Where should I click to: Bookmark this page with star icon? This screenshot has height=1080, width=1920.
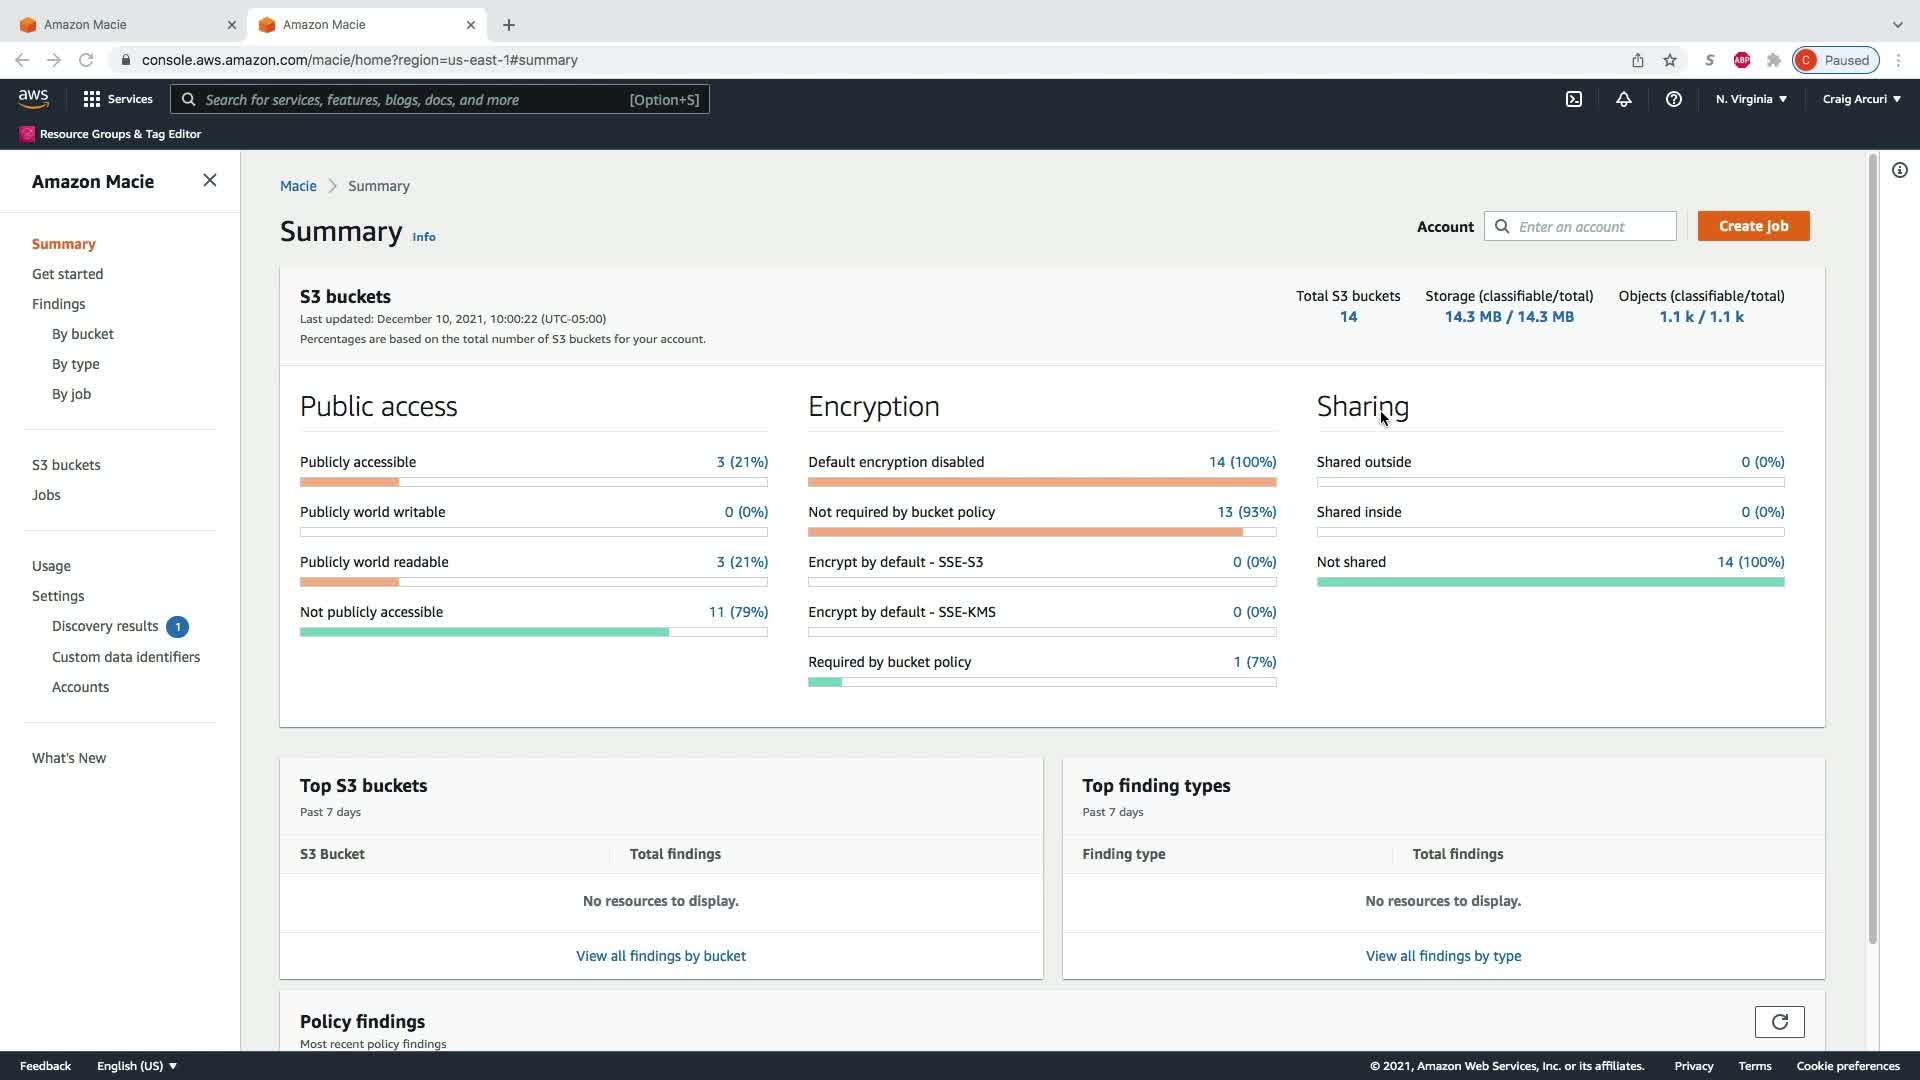pyautogui.click(x=1670, y=60)
